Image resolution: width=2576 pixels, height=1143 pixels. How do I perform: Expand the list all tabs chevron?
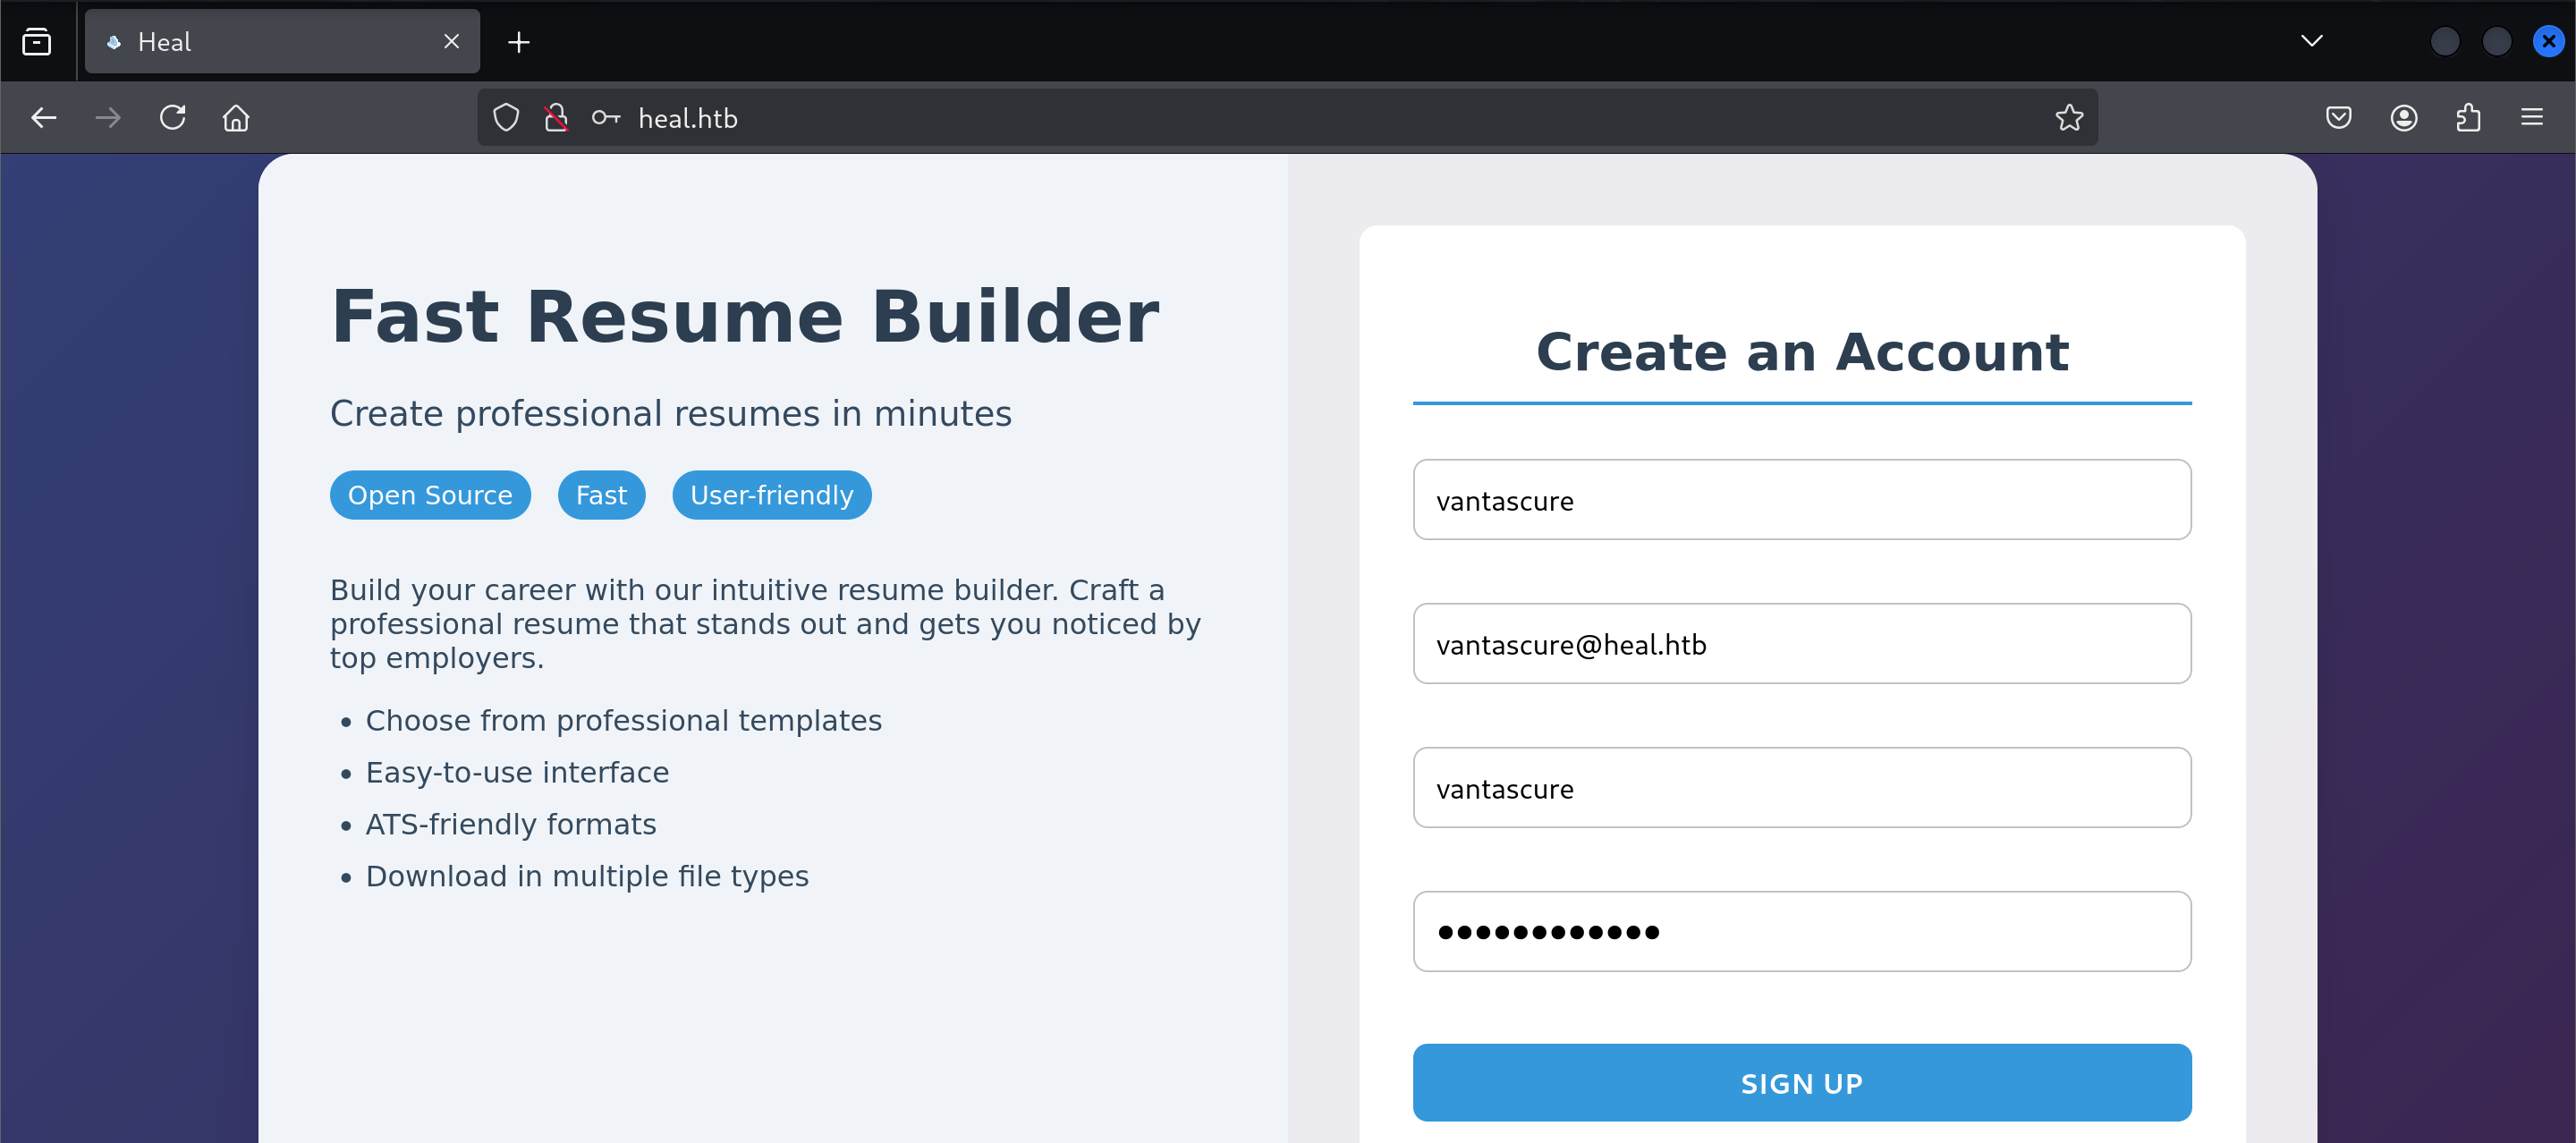tap(2311, 41)
